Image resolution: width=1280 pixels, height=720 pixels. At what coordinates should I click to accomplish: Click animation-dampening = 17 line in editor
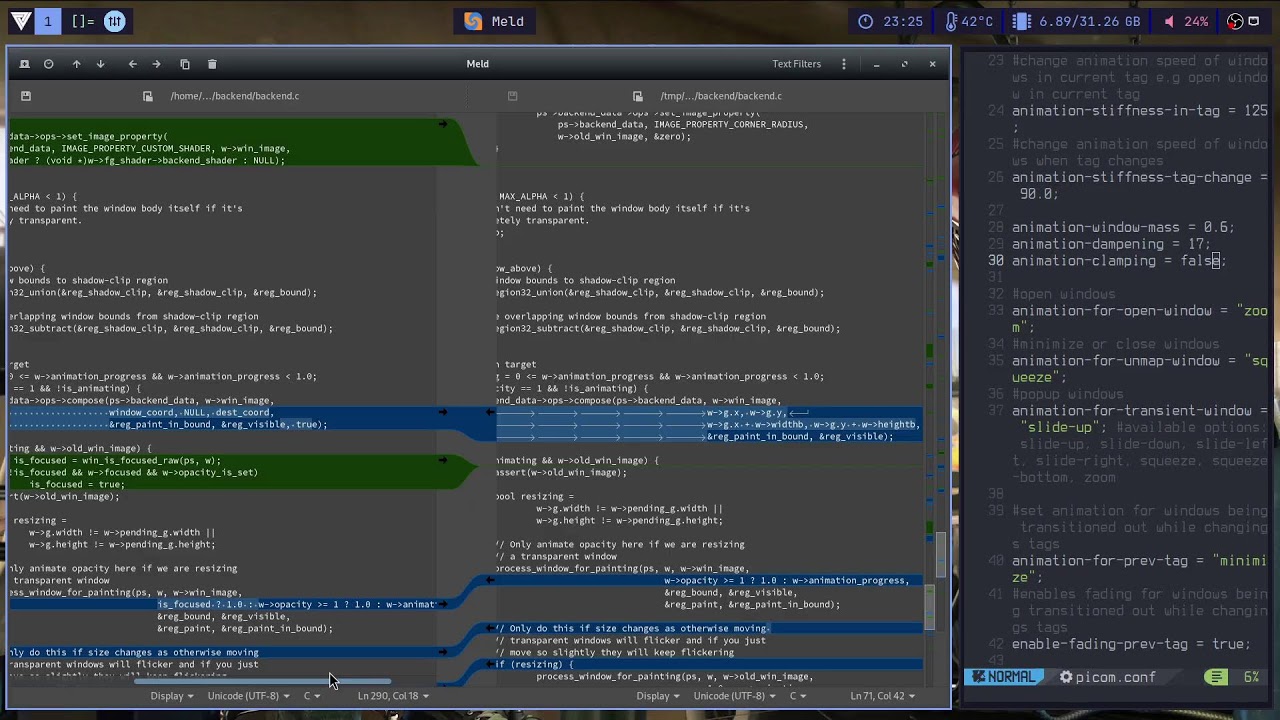pyautogui.click(x=1111, y=244)
